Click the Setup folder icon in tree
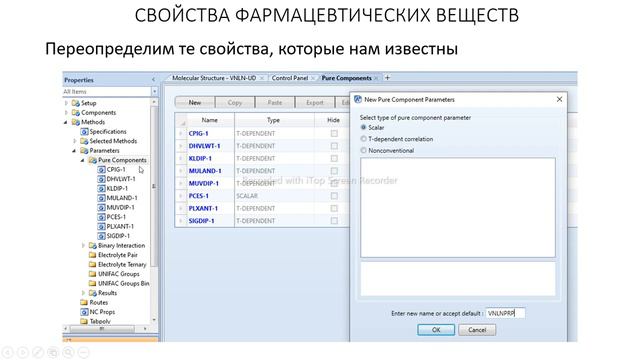 [76, 103]
